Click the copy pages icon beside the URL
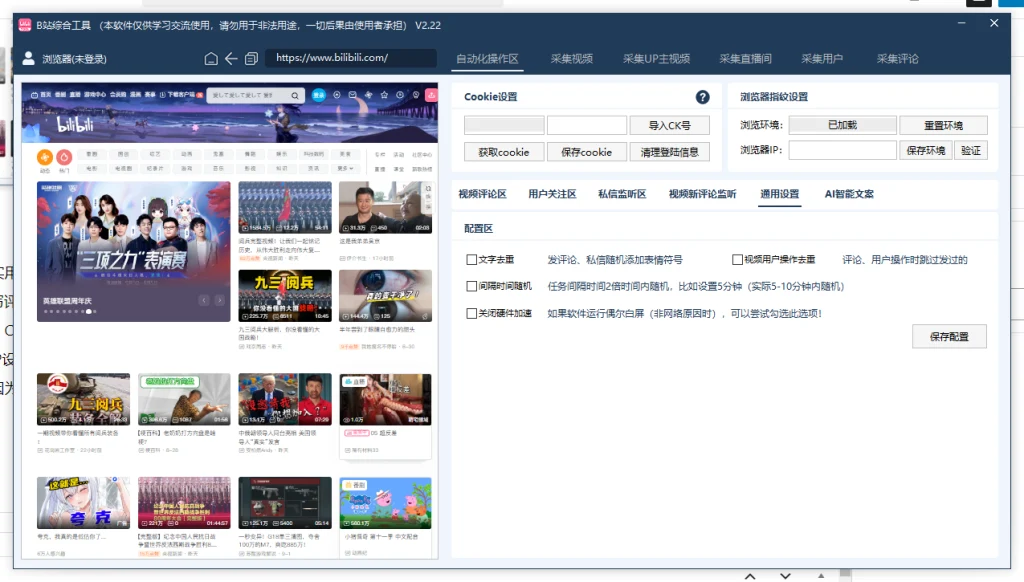The height and width of the screenshot is (582, 1024). coord(251,59)
